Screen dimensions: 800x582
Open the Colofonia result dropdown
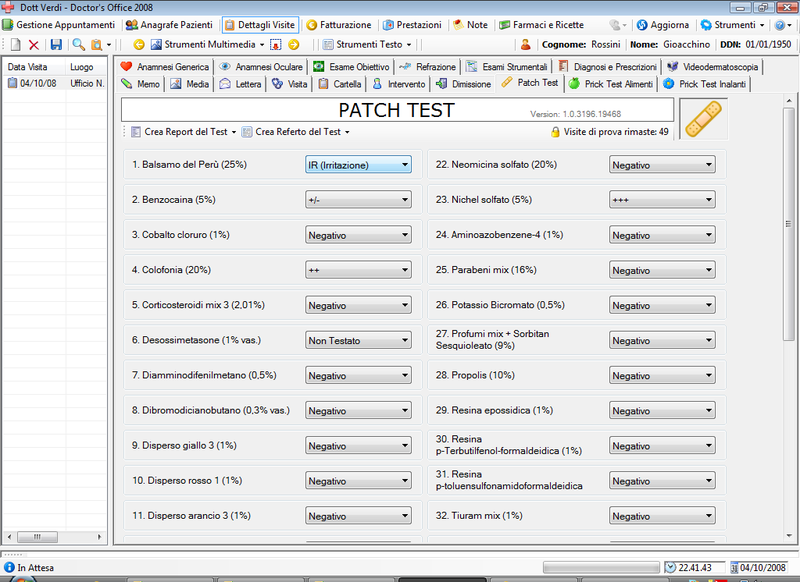[358, 270]
